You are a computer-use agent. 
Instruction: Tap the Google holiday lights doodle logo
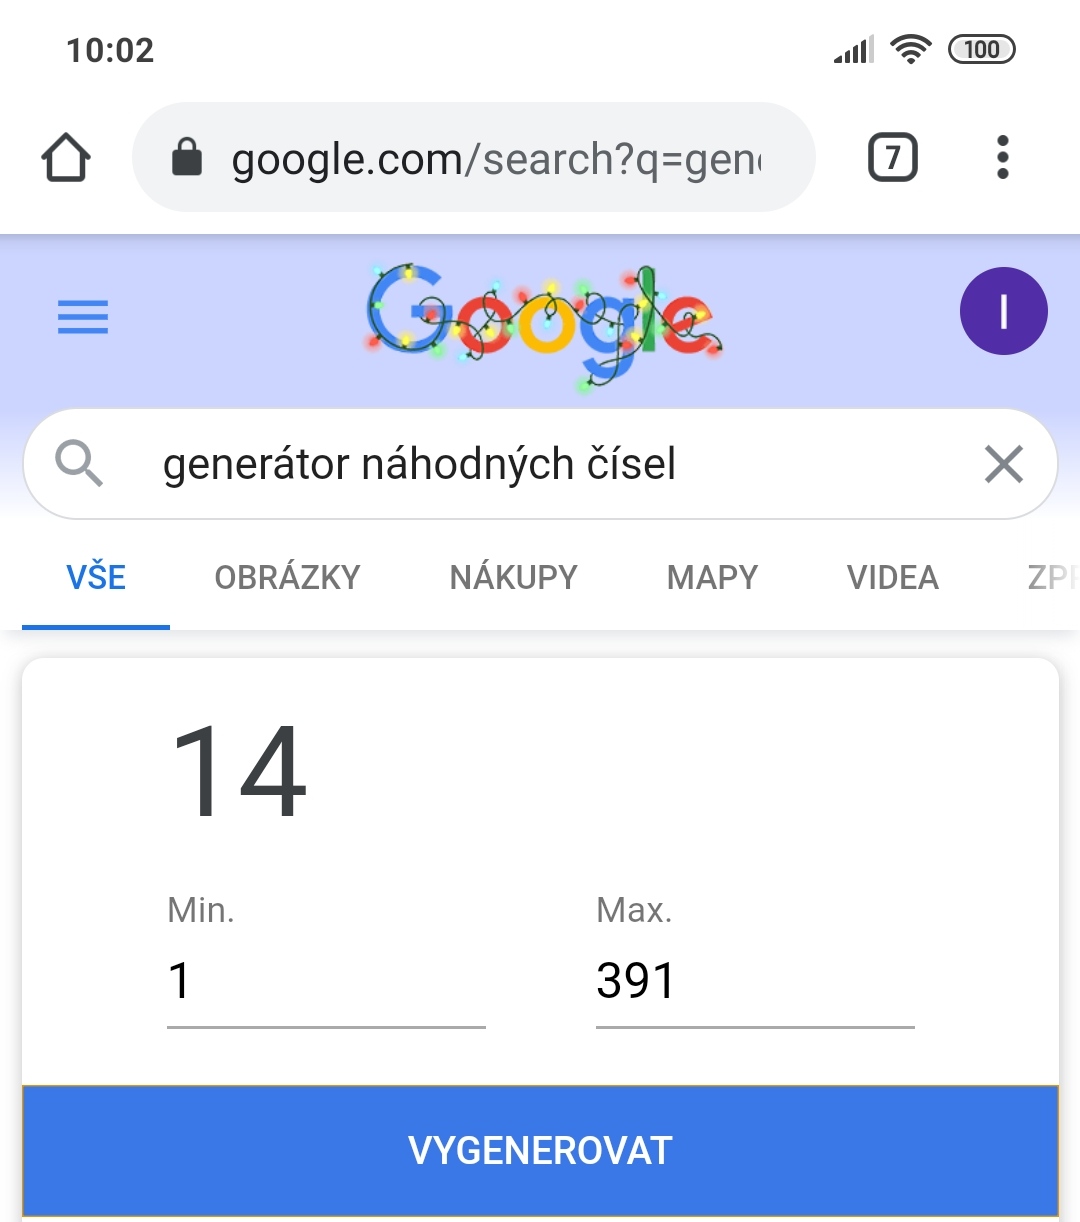545,323
